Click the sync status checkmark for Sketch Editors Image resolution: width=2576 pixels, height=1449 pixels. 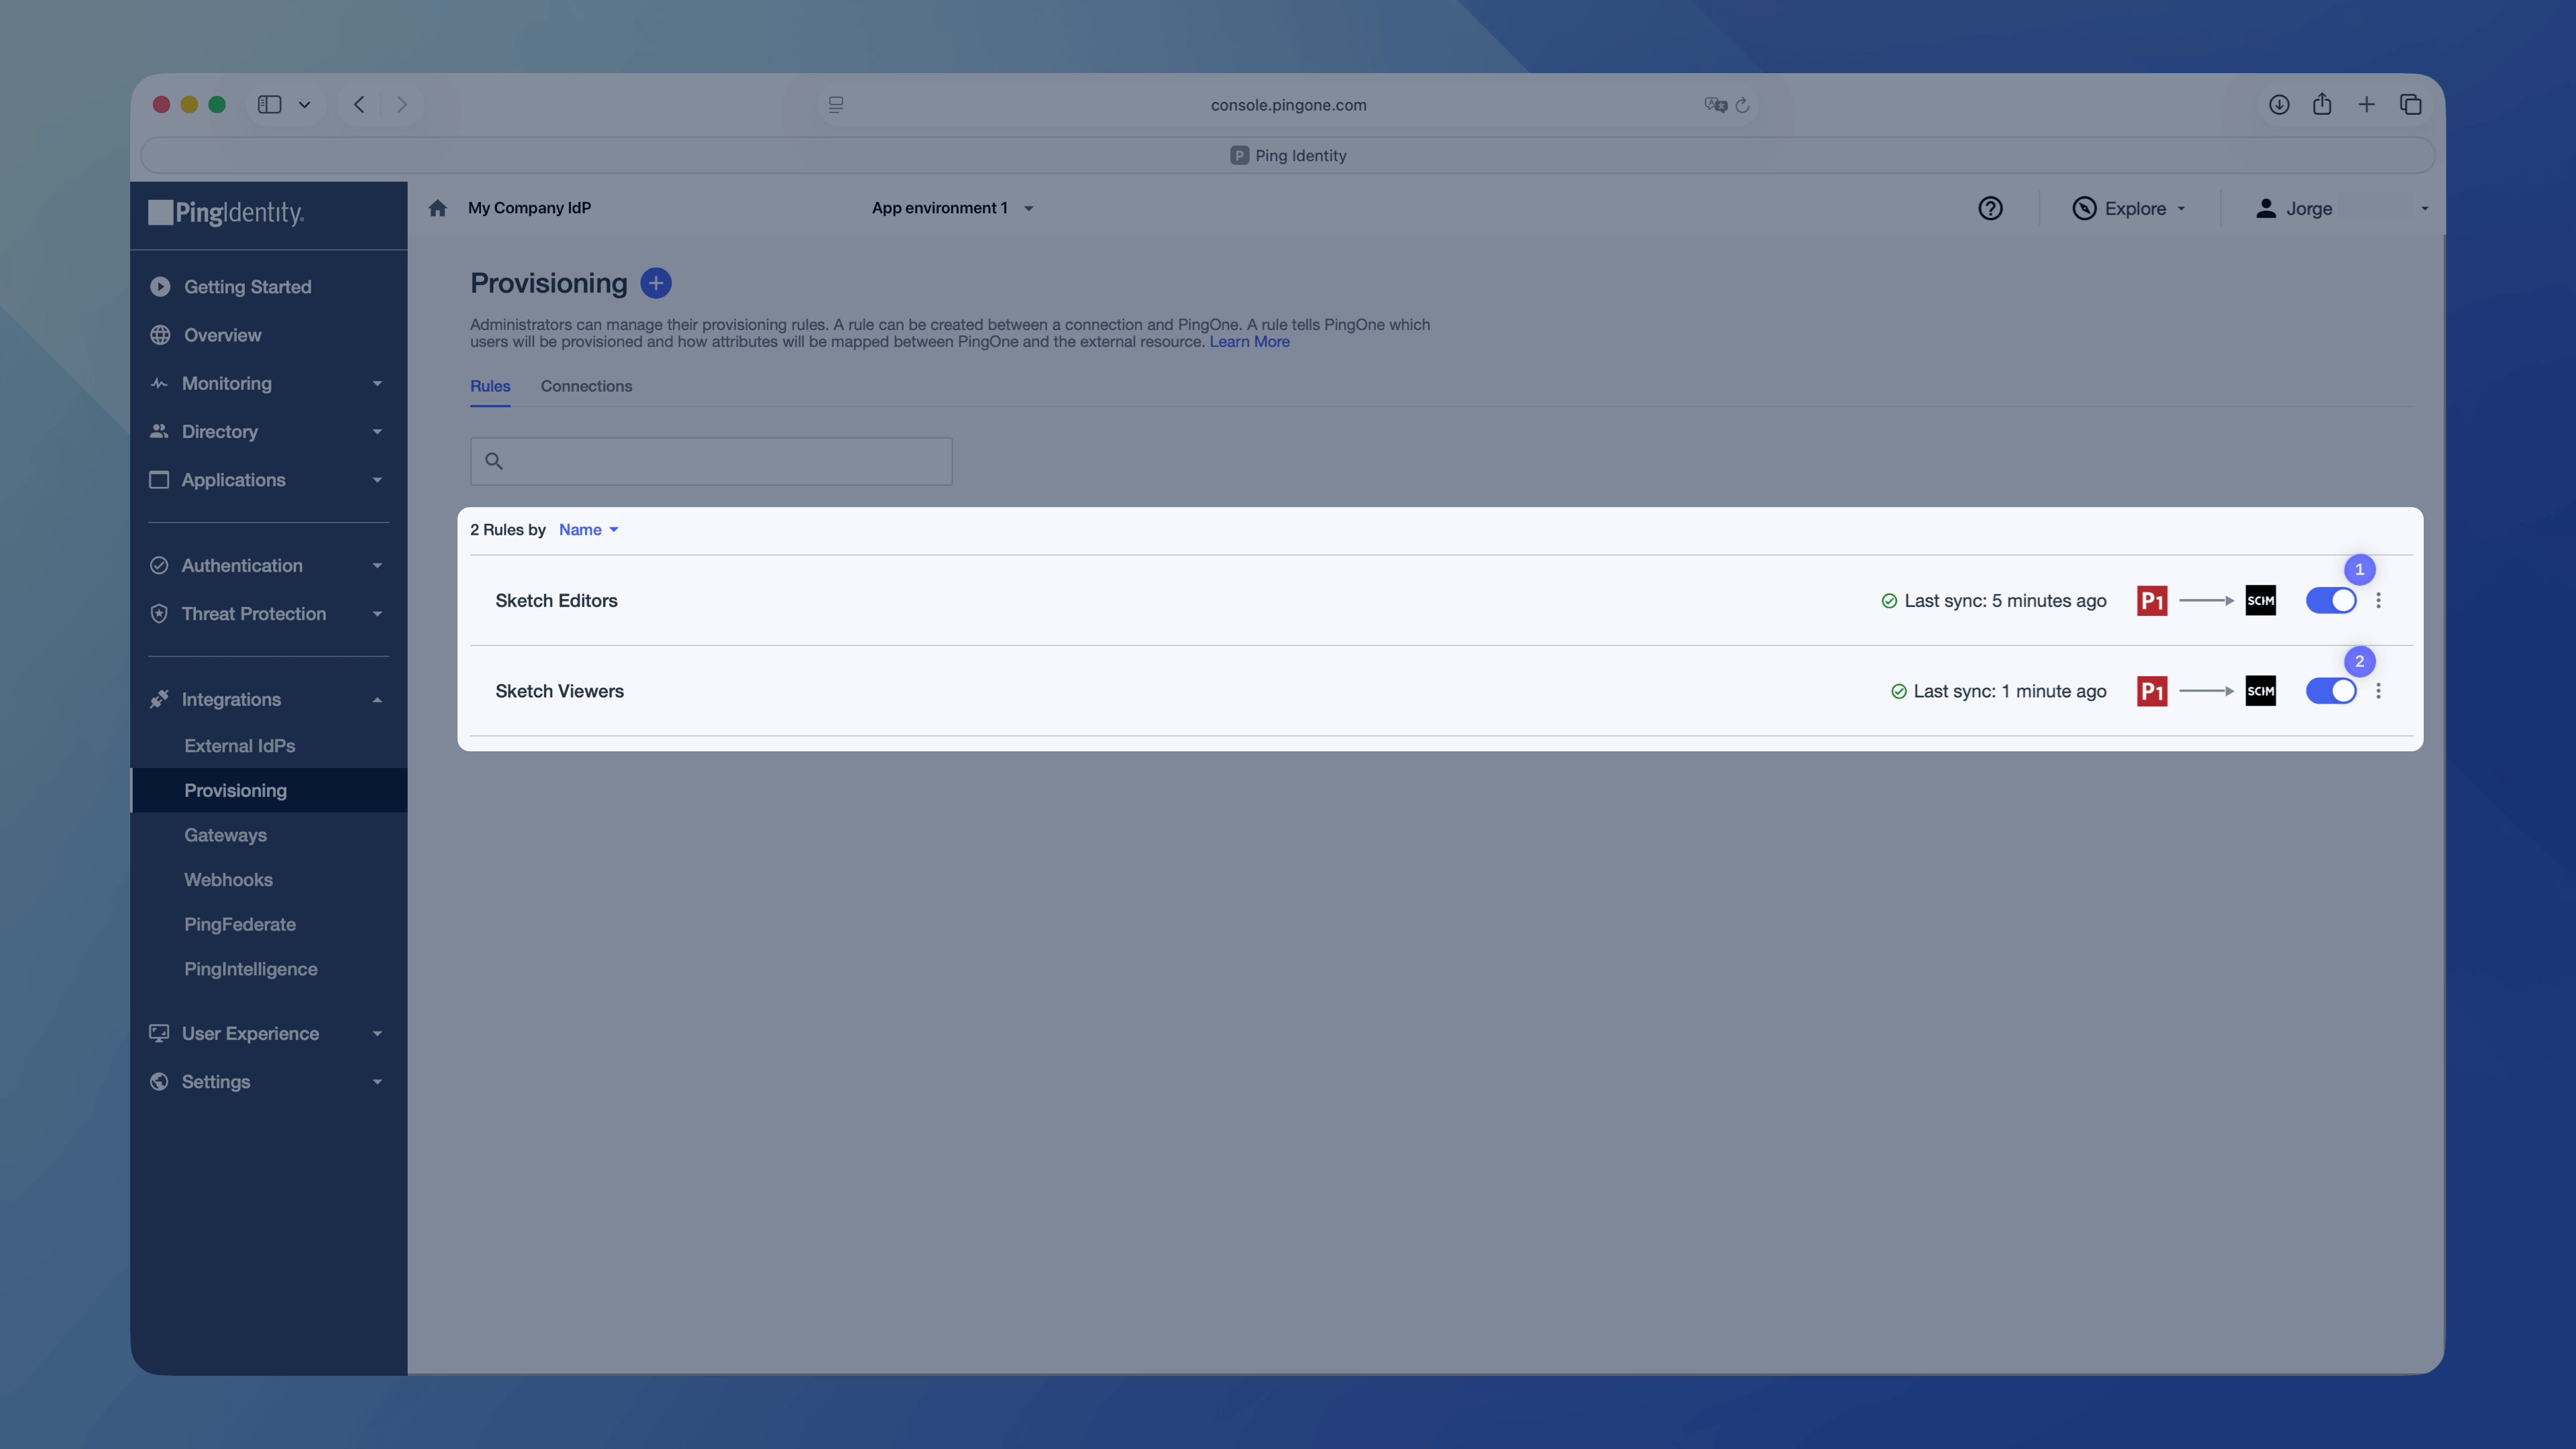tap(1889, 601)
